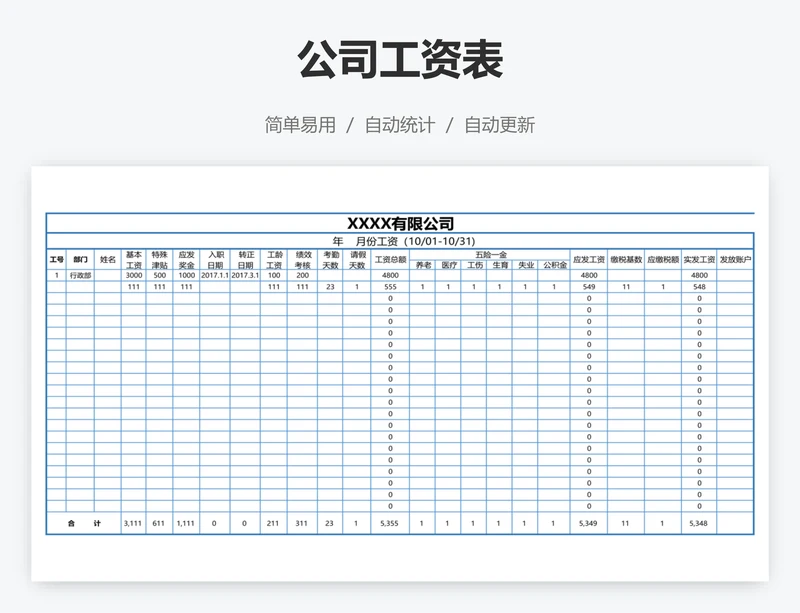Click the 公积金 sub-column header
800x613 pixels.
pos(552,263)
